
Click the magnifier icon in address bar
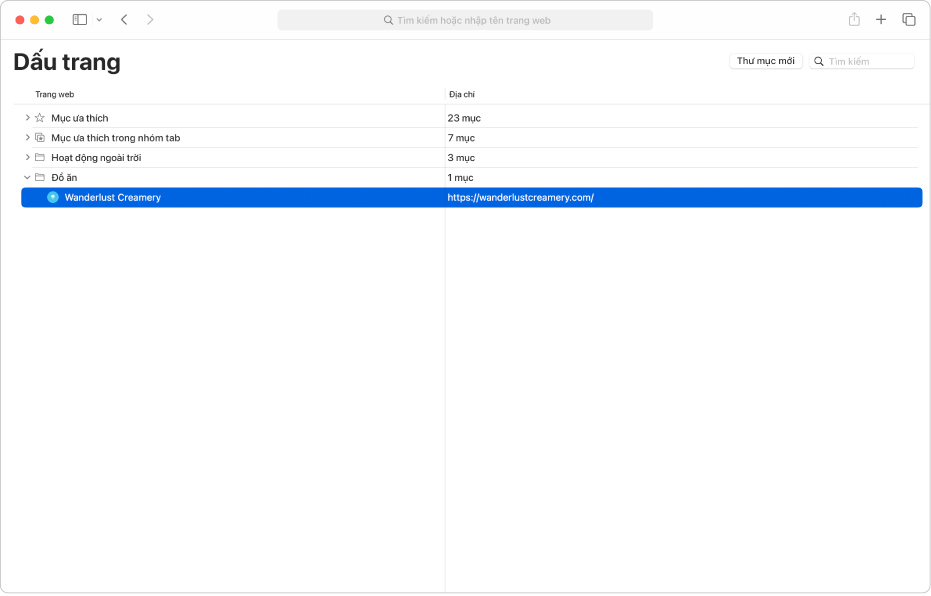(388, 20)
